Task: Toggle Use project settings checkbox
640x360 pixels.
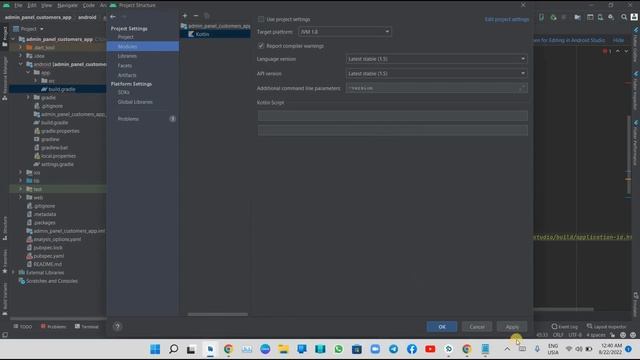Action: coord(261,19)
